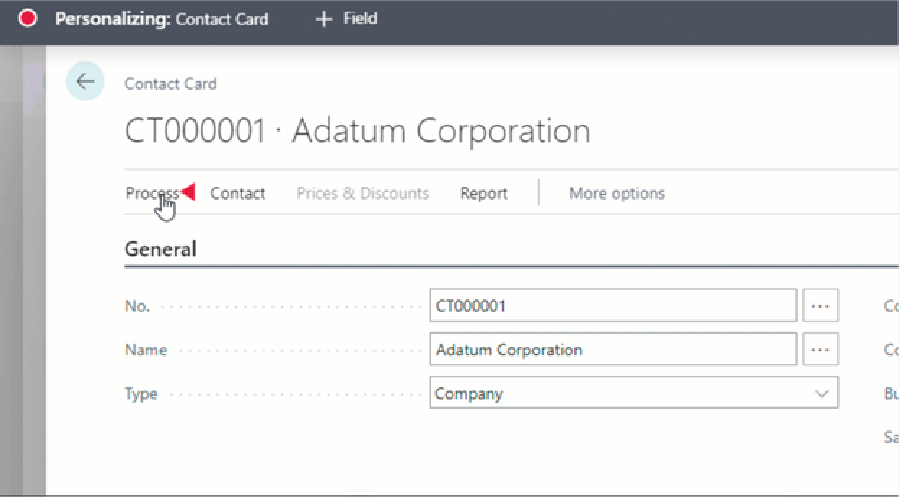Open the Report action menu
The width and height of the screenshot is (901, 497).
(484, 193)
